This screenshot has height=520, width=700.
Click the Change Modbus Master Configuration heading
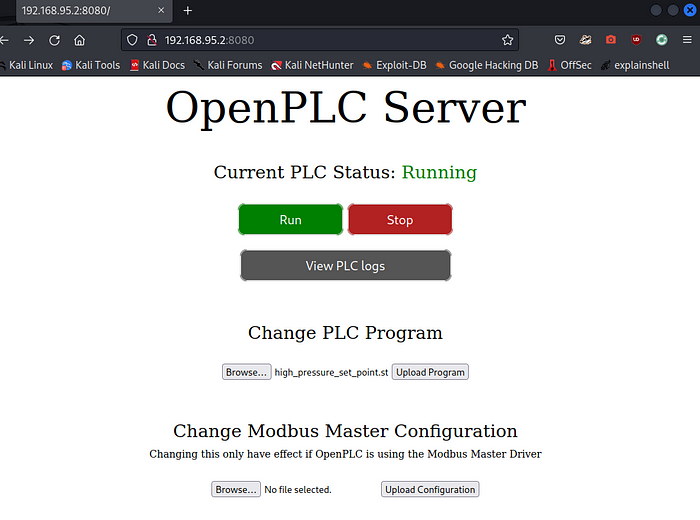coord(346,431)
